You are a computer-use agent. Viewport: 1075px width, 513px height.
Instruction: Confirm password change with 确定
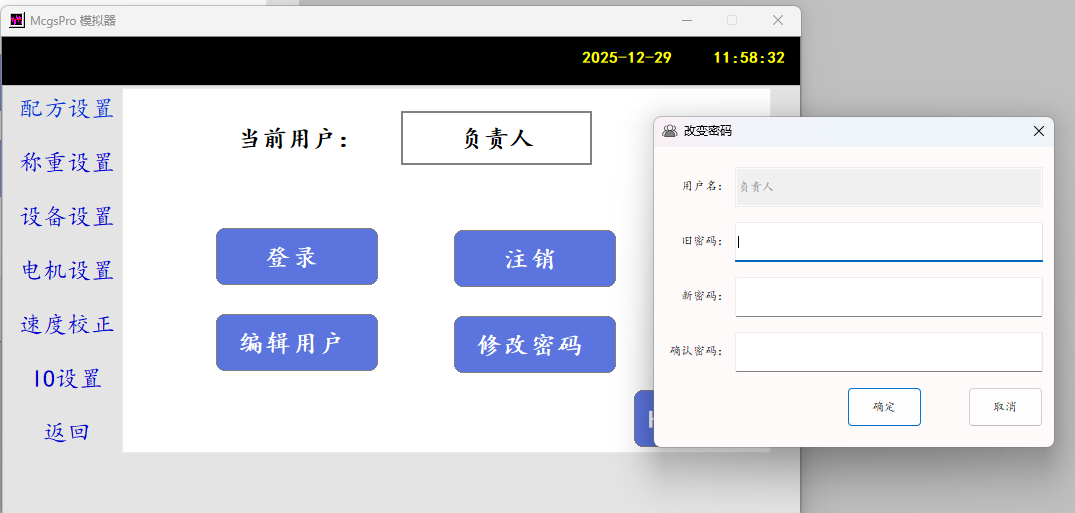tap(884, 407)
